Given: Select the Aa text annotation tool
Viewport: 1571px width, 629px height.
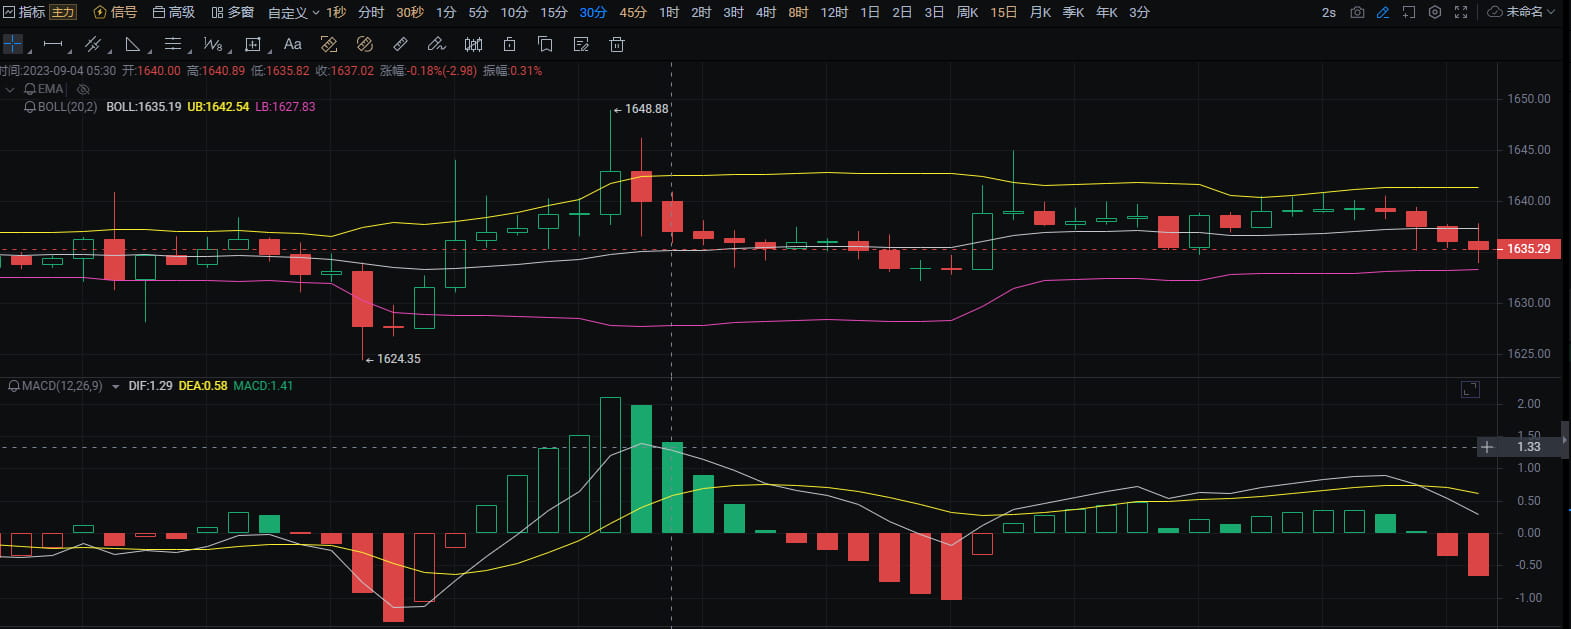Looking at the screenshot, I should (x=292, y=44).
